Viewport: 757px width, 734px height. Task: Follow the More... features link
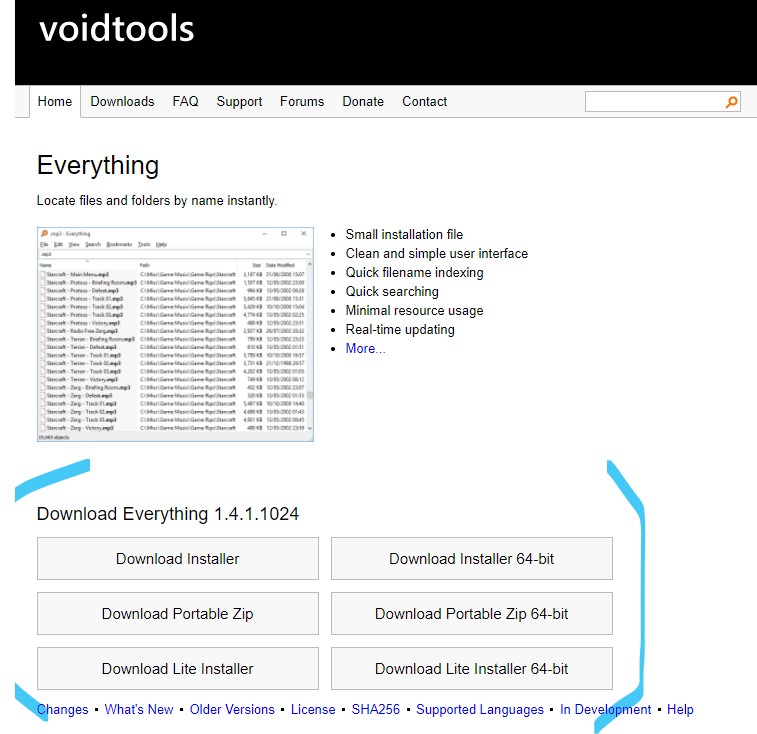click(365, 348)
